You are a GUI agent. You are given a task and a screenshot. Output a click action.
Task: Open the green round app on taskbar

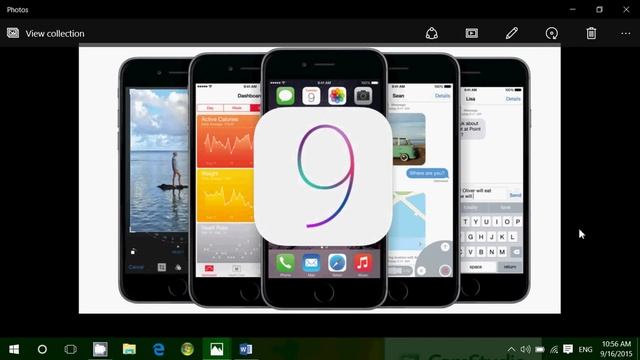tap(187, 349)
